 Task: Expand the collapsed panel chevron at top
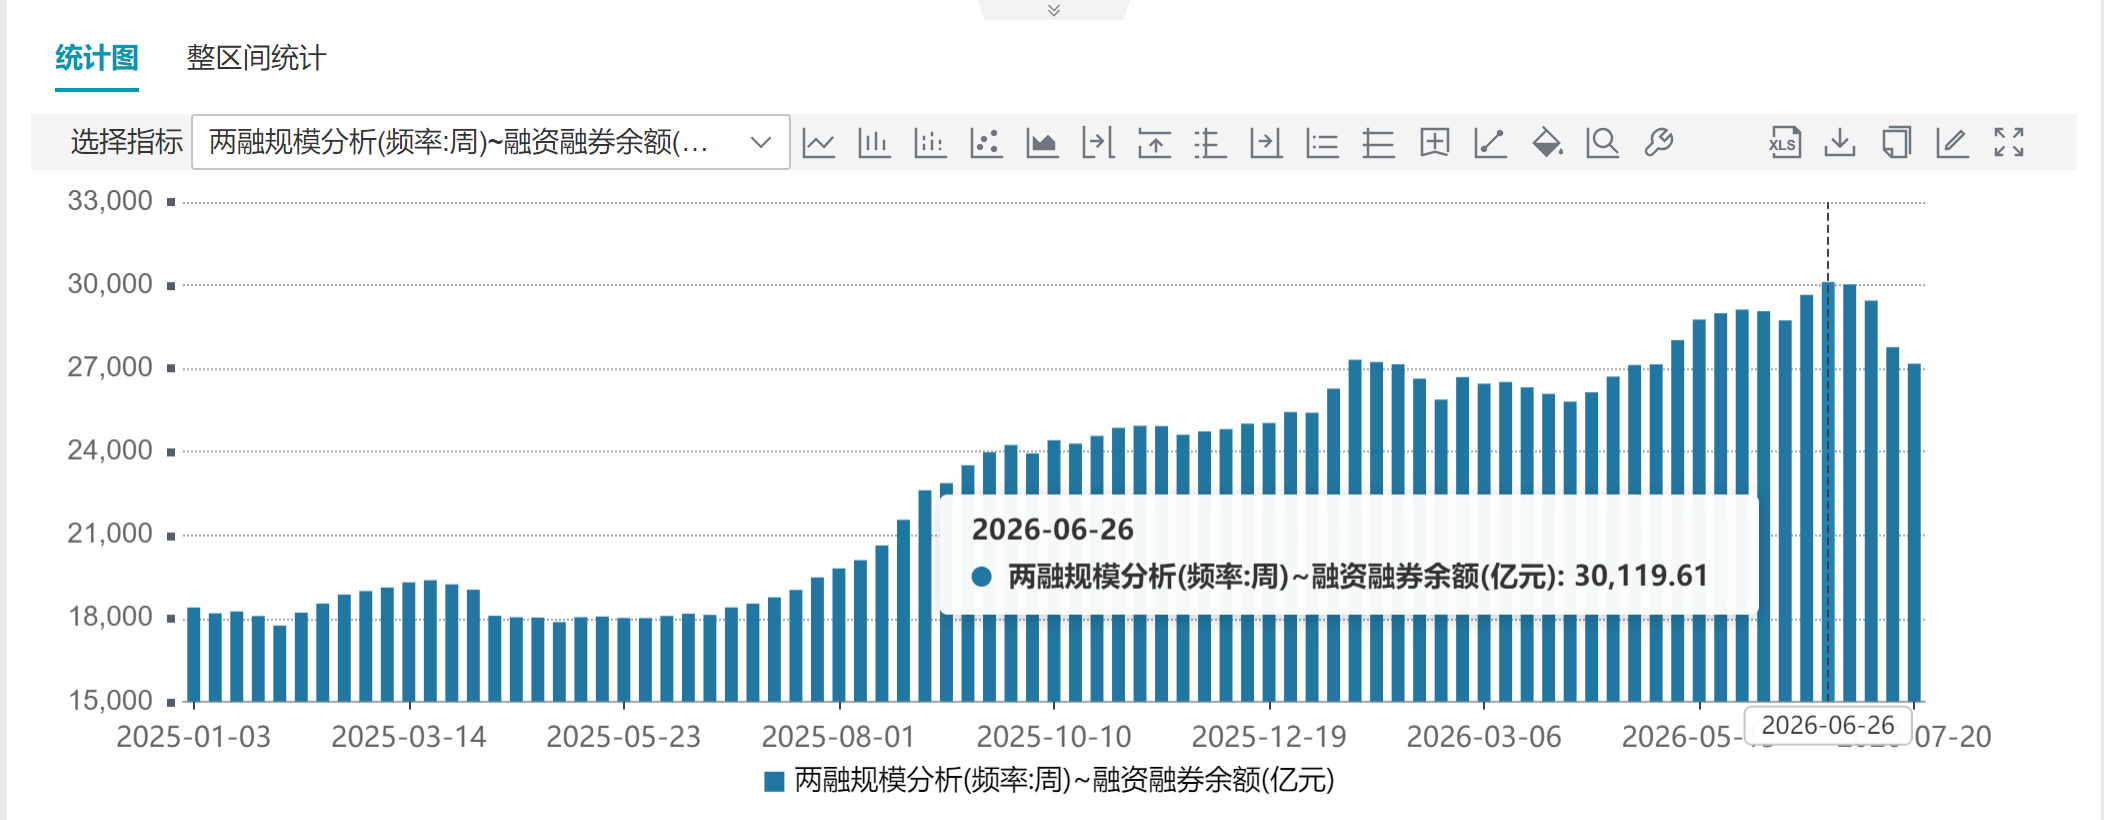[x=1053, y=10]
